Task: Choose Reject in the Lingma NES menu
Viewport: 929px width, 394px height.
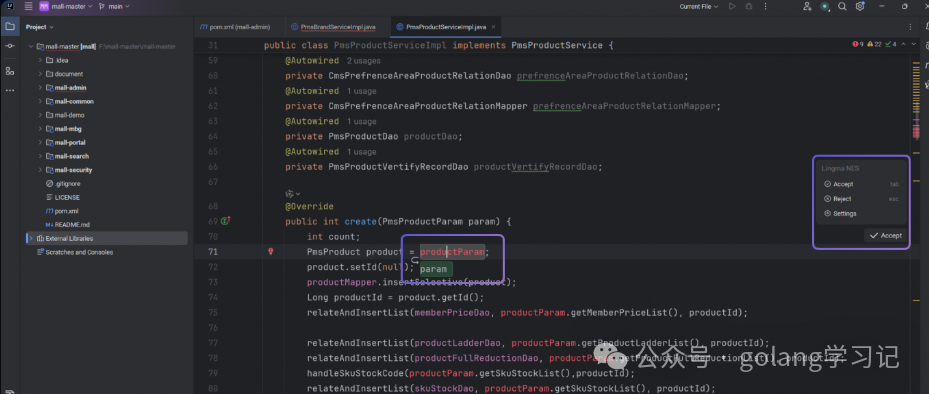Action: click(x=861, y=199)
